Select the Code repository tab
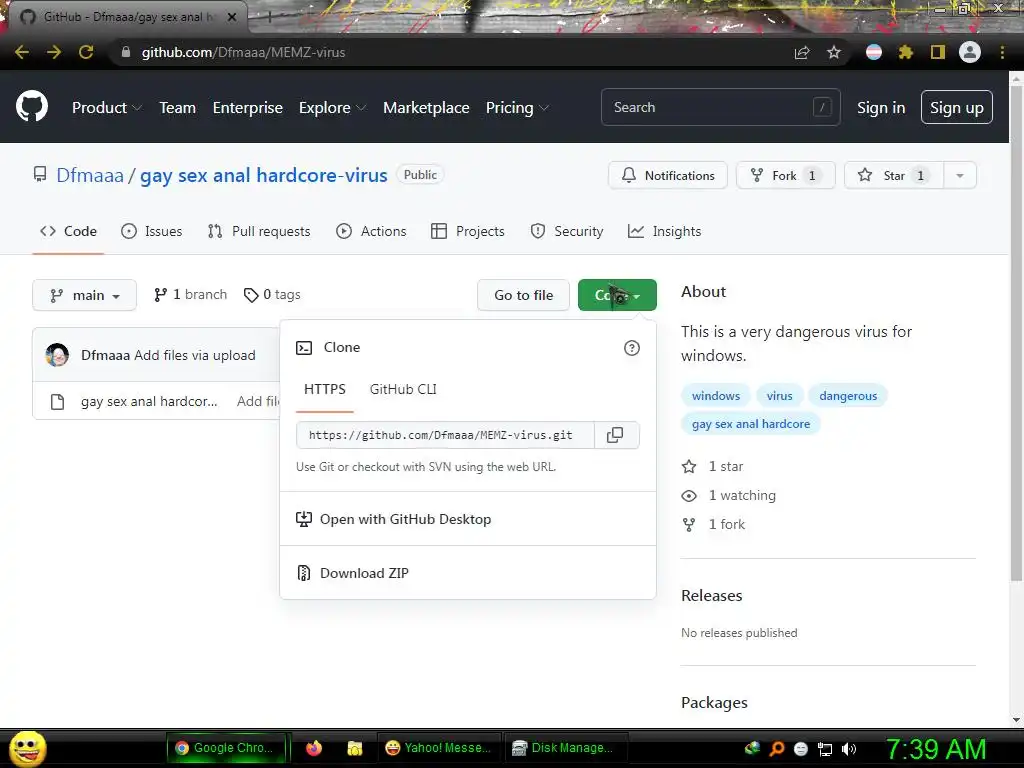Screen dimensions: 1024x768 pyautogui.click(x=68, y=231)
